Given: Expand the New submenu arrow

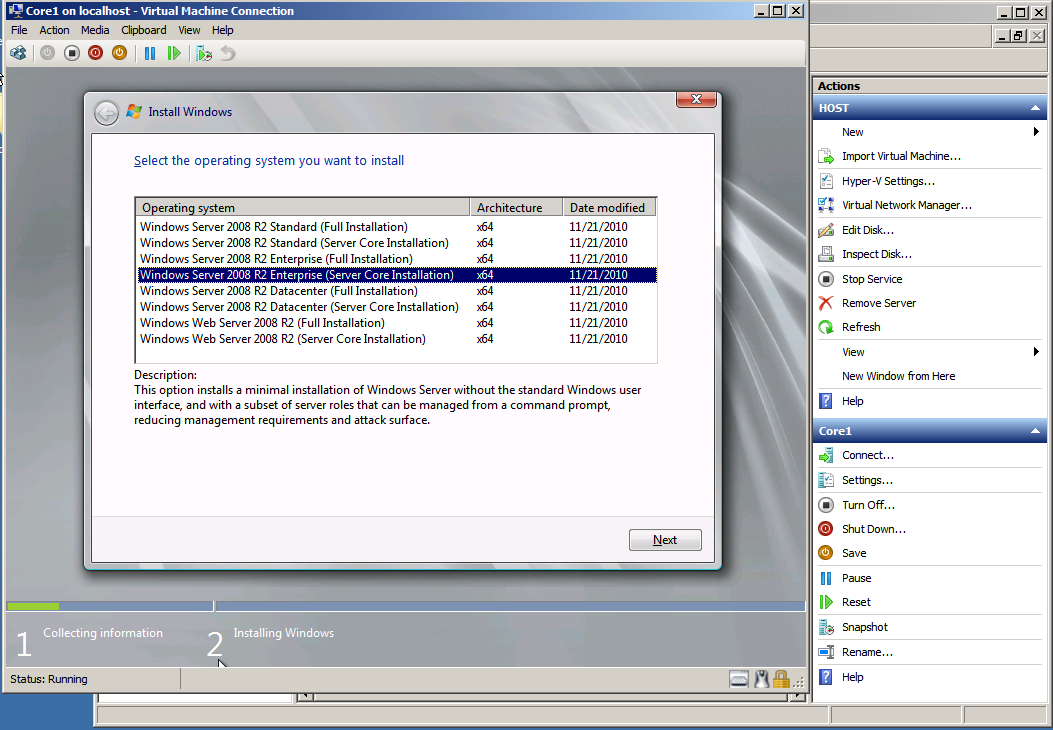Looking at the screenshot, I should [x=1036, y=132].
